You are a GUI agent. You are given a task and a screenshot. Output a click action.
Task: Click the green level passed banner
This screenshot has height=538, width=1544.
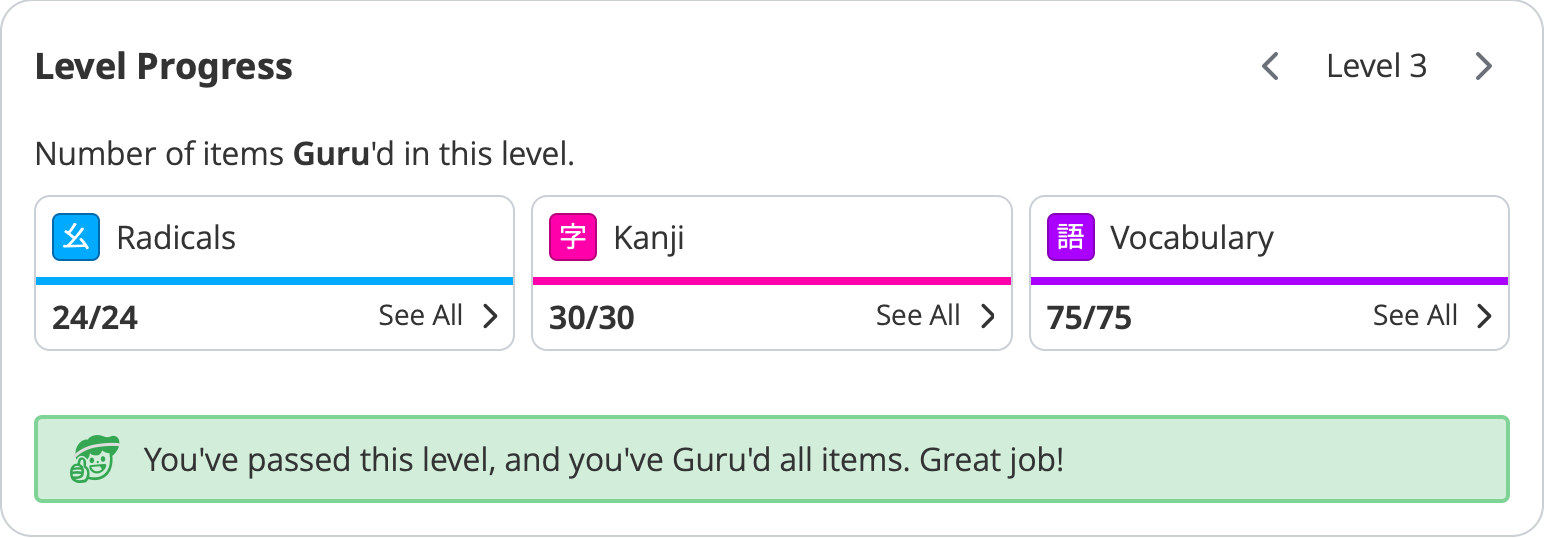771,460
